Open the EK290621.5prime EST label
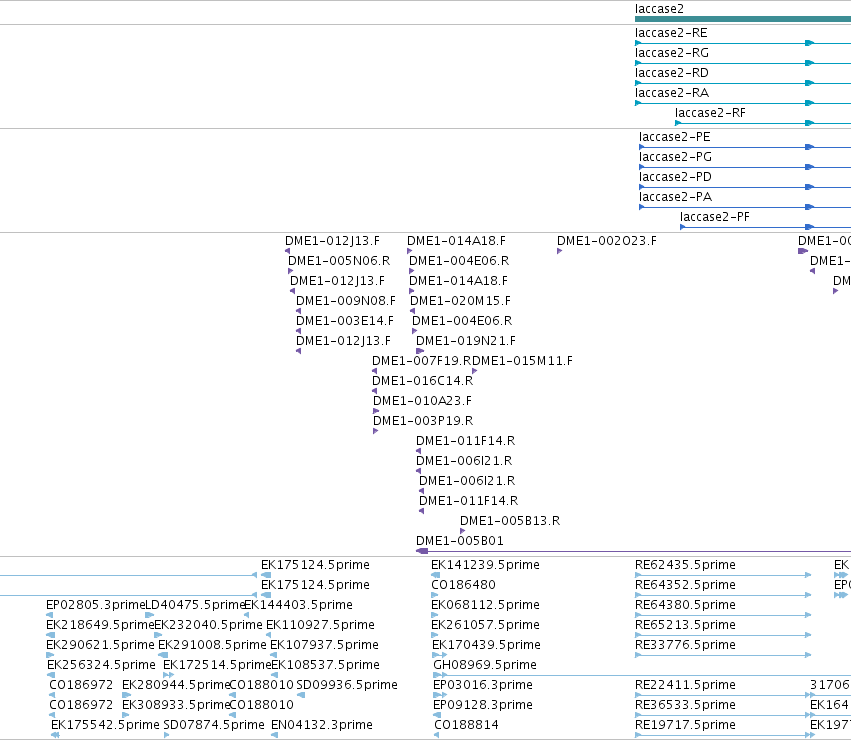The width and height of the screenshot is (851, 740). click(100, 645)
